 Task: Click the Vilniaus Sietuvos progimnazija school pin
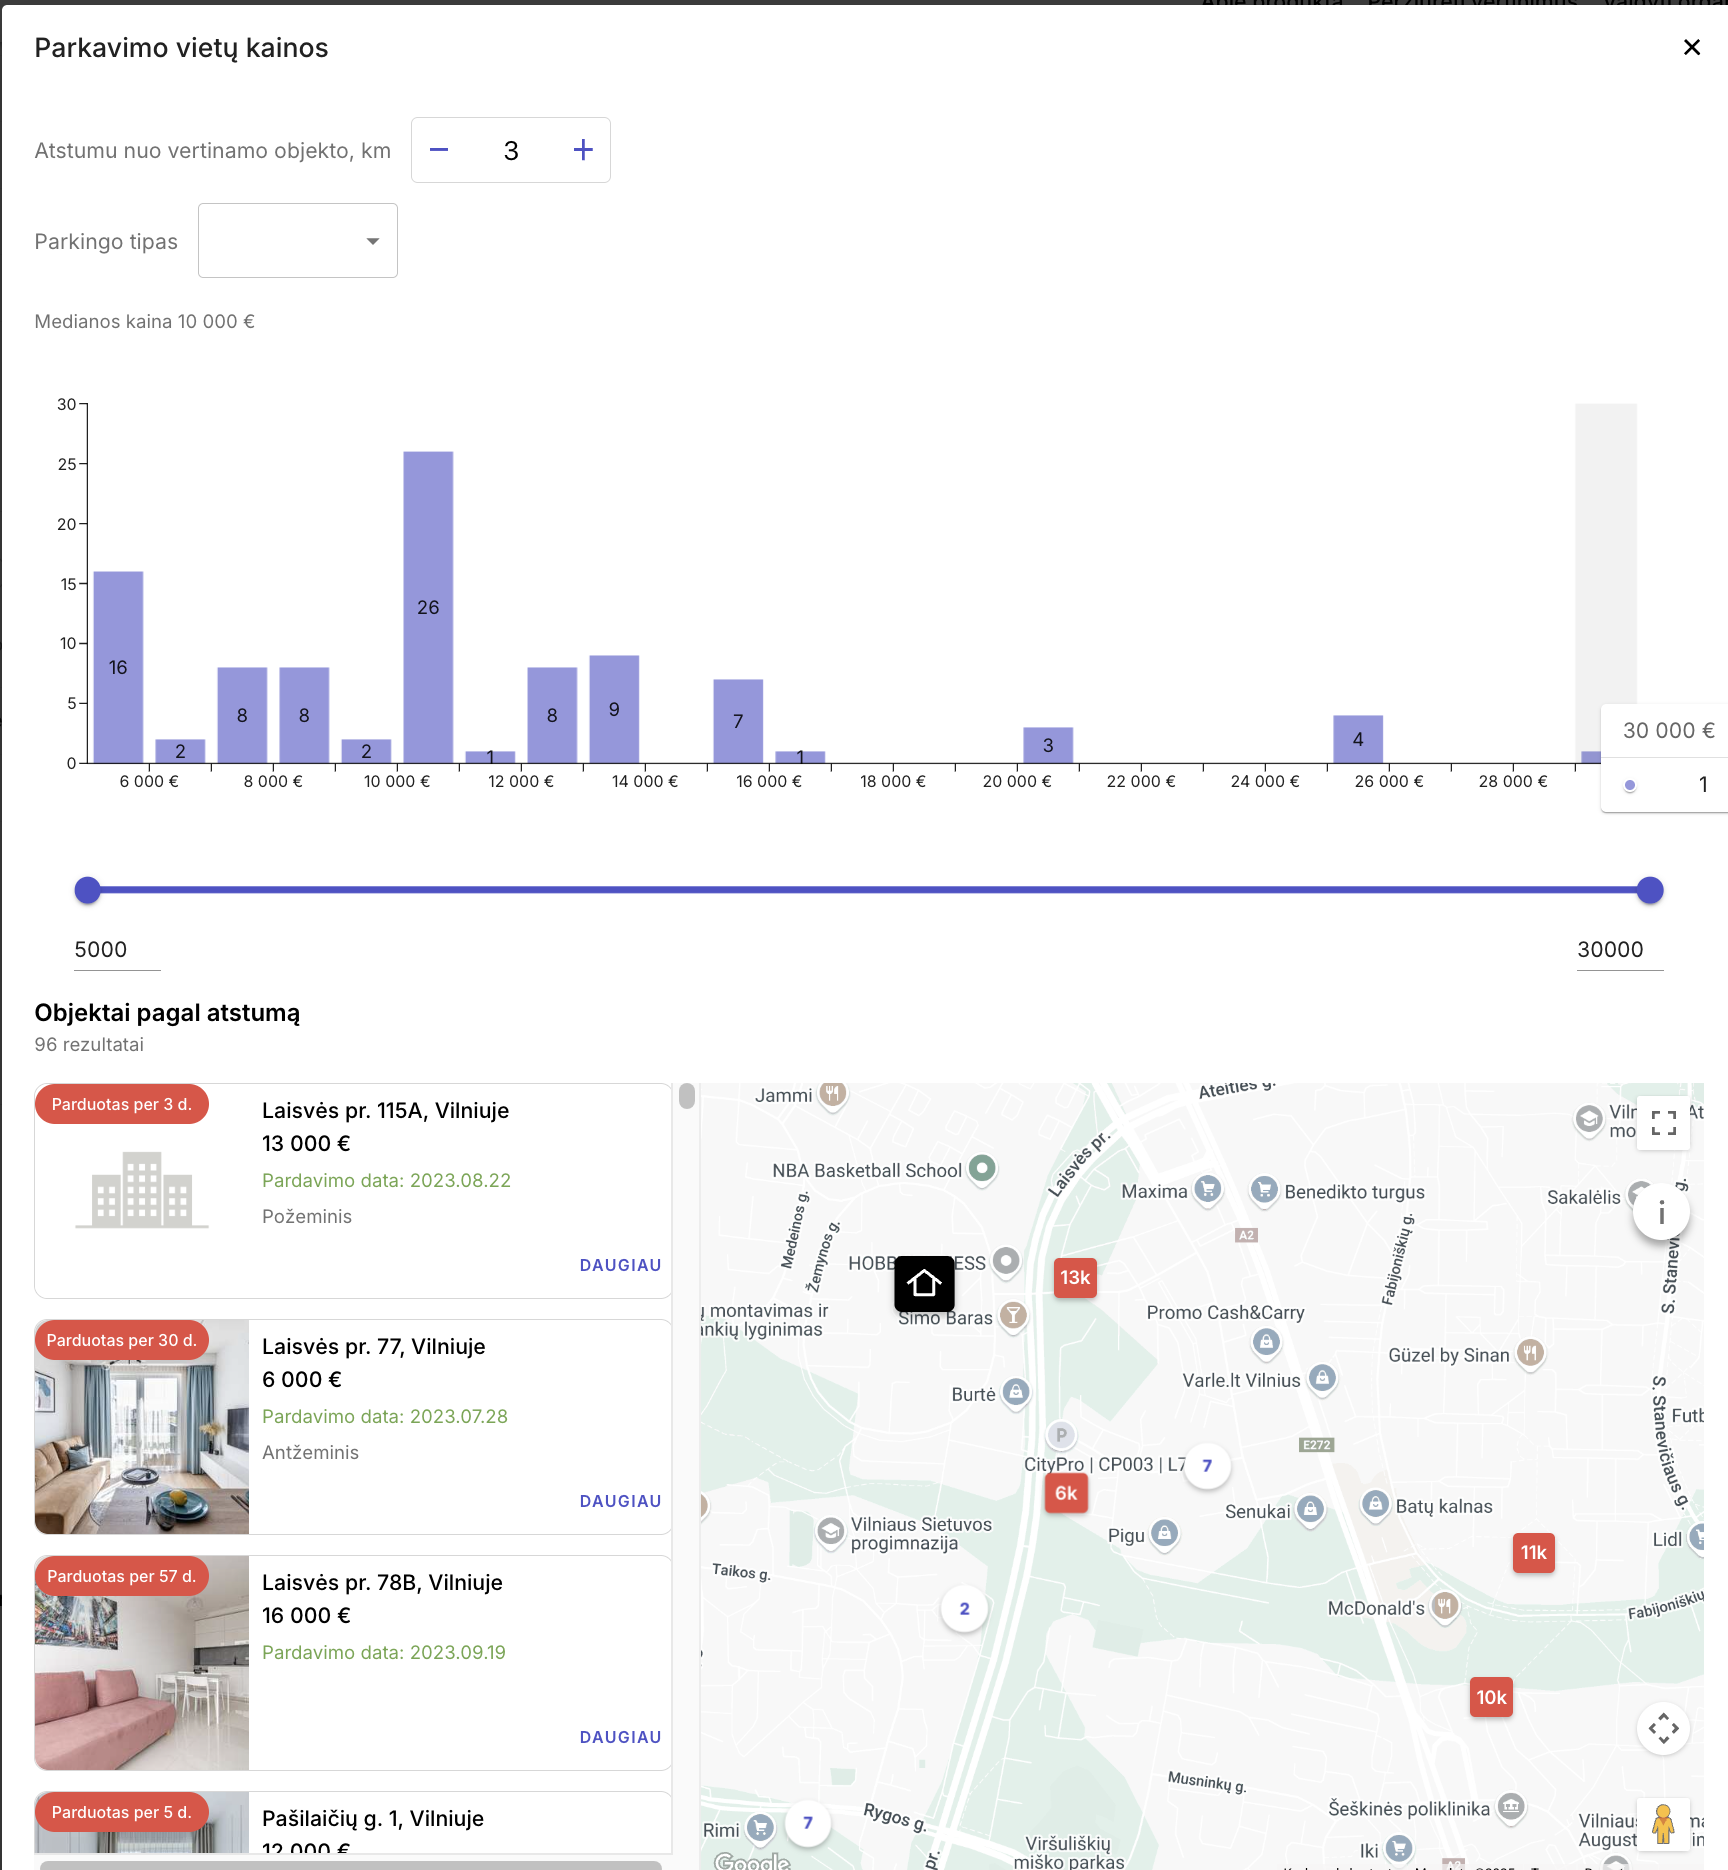pos(831,1532)
